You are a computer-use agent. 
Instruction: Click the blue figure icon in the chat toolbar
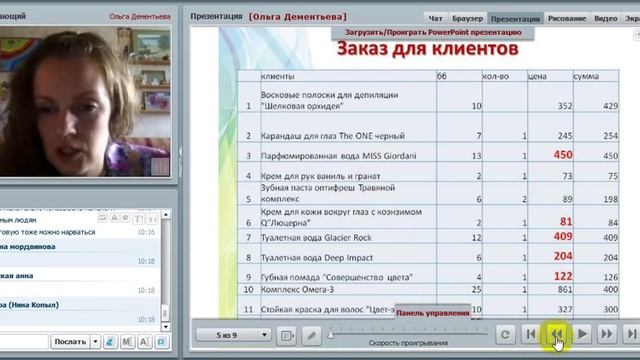point(110,342)
